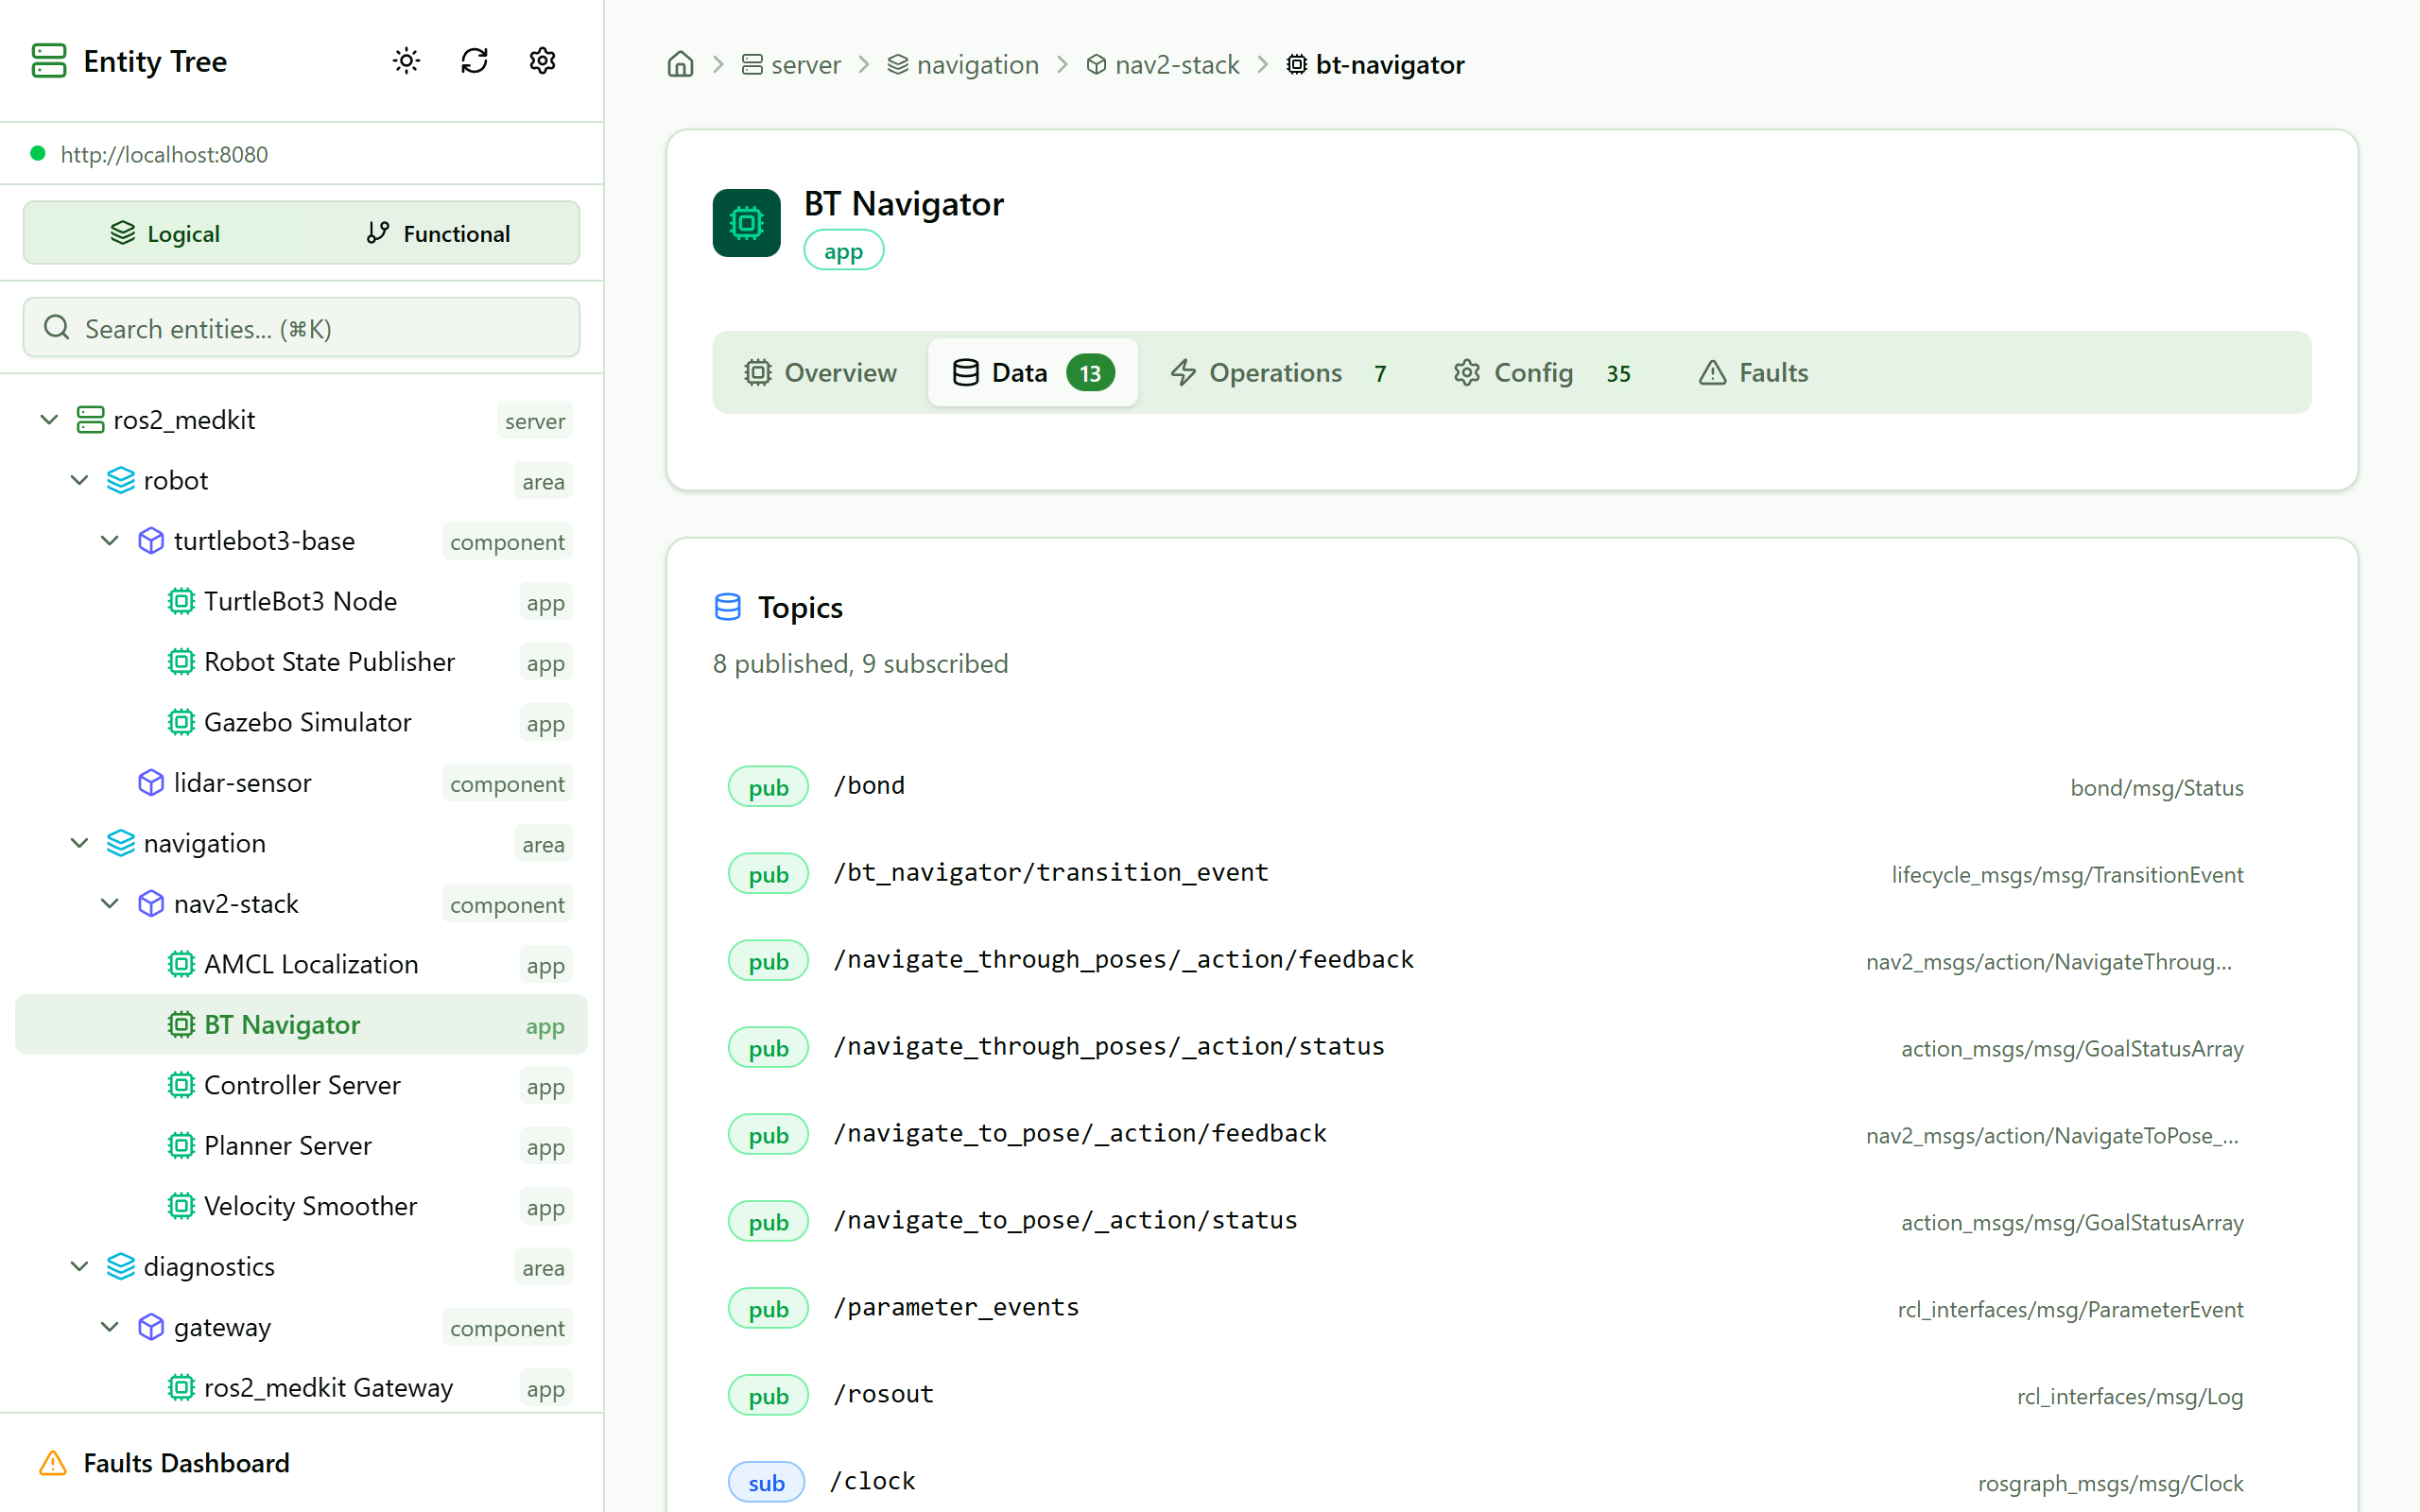The height and width of the screenshot is (1512, 2420).
Task: Toggle the light/dark theme sun icon
Action: [x=406, y=61]
